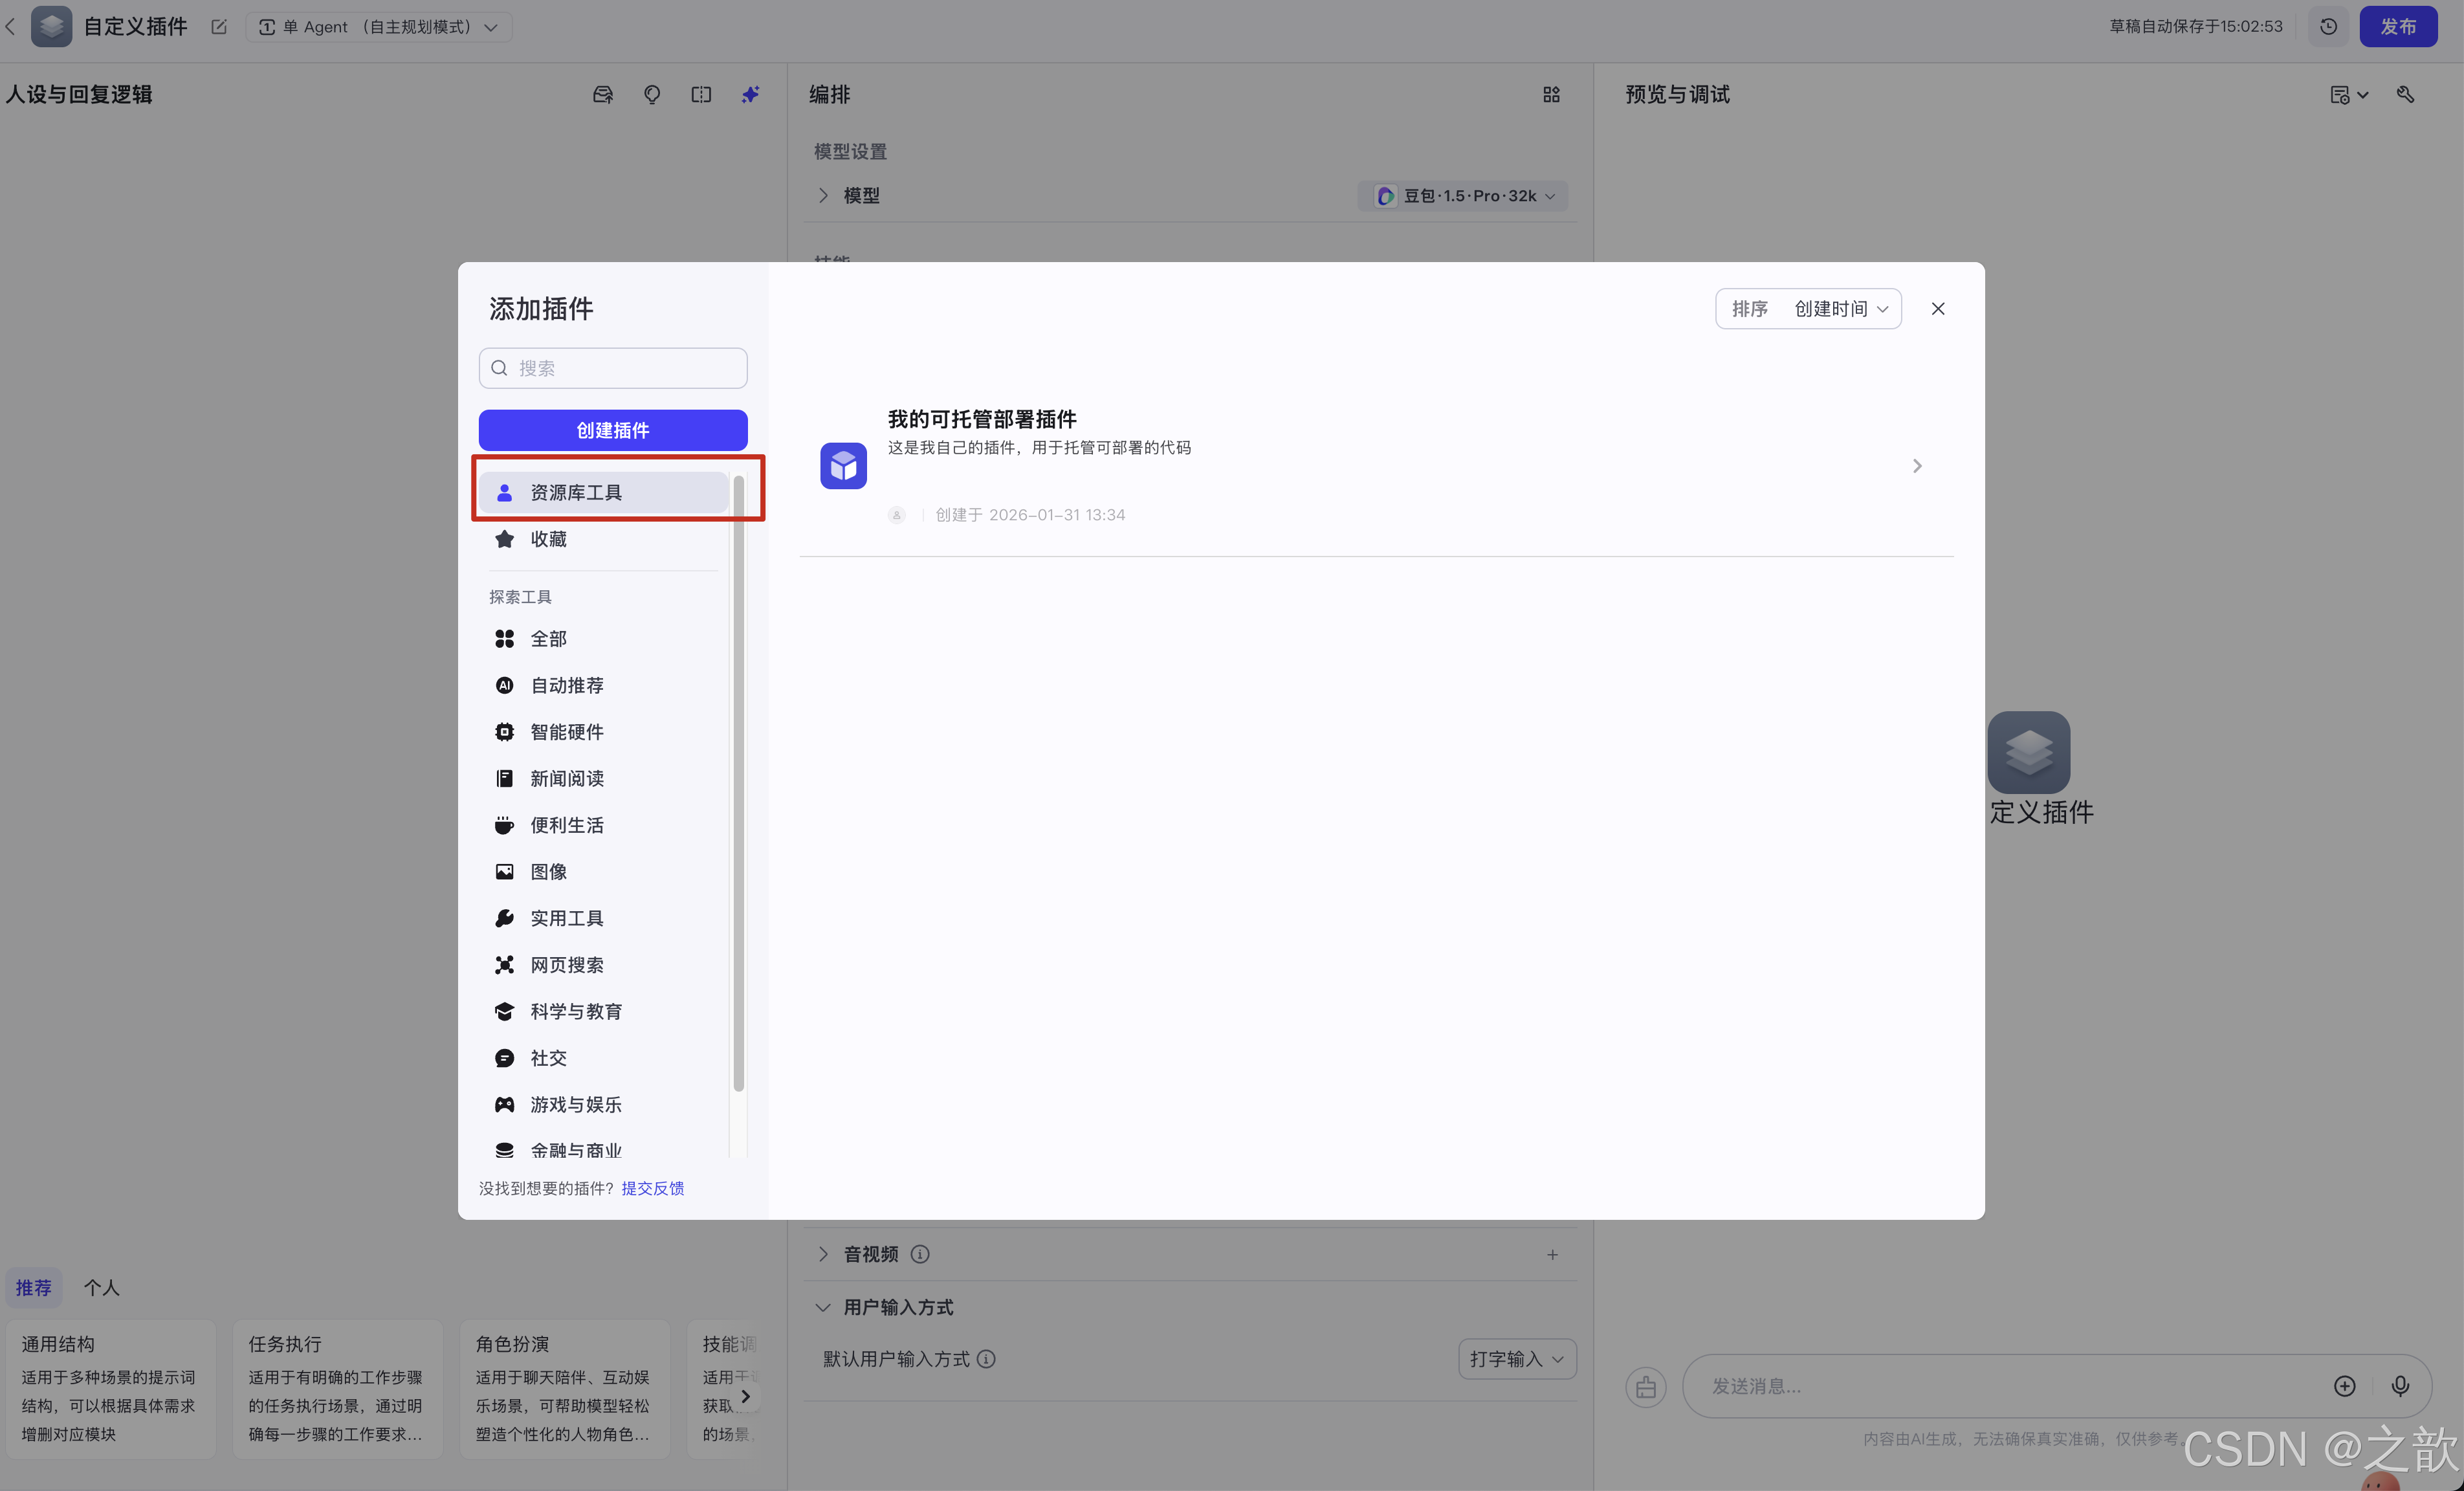Switch to the 个人 tab
This screenshot has width=2464, height=1491.
point(101,1288)
